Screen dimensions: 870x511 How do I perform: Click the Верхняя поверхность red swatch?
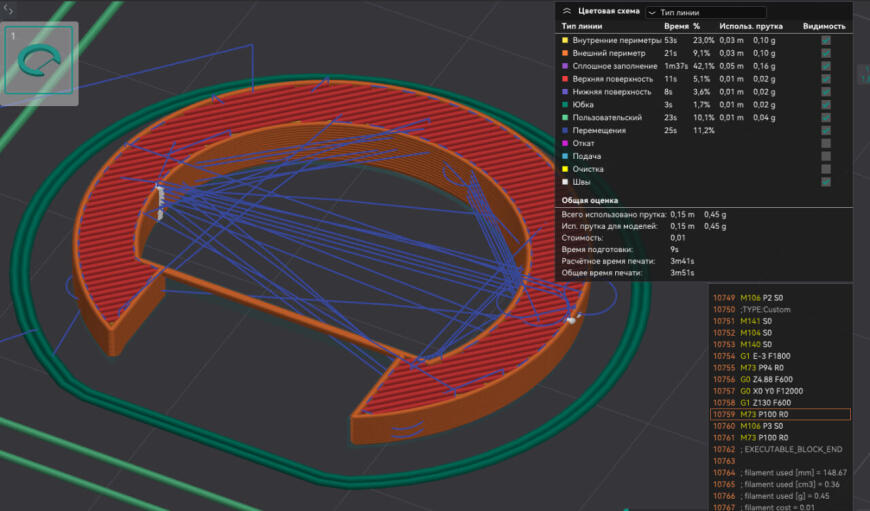565,79
